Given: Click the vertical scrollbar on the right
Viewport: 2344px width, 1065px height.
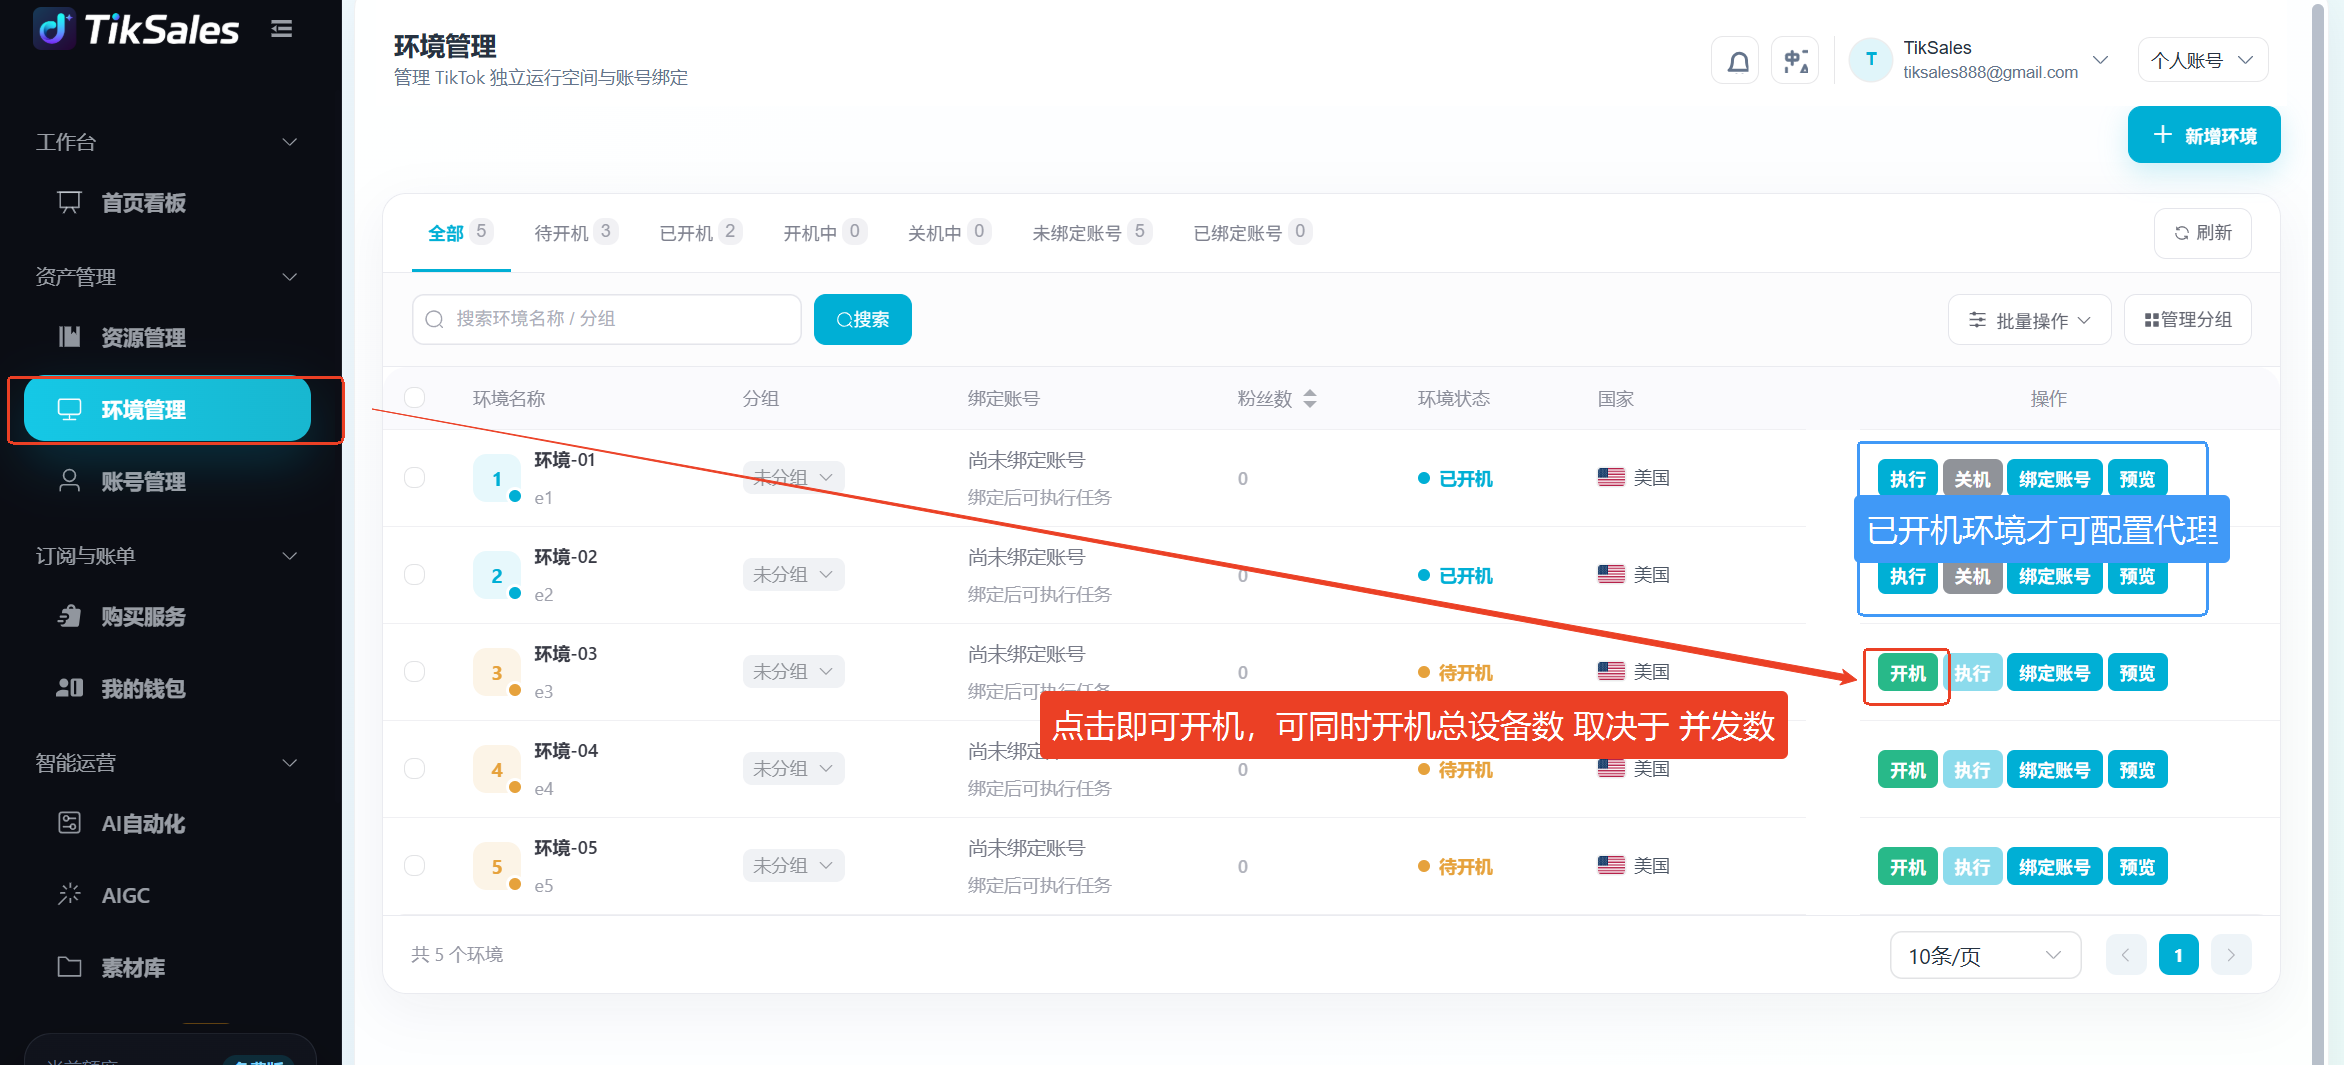Looking at the screenshot, I should [x=2318, y=532].
